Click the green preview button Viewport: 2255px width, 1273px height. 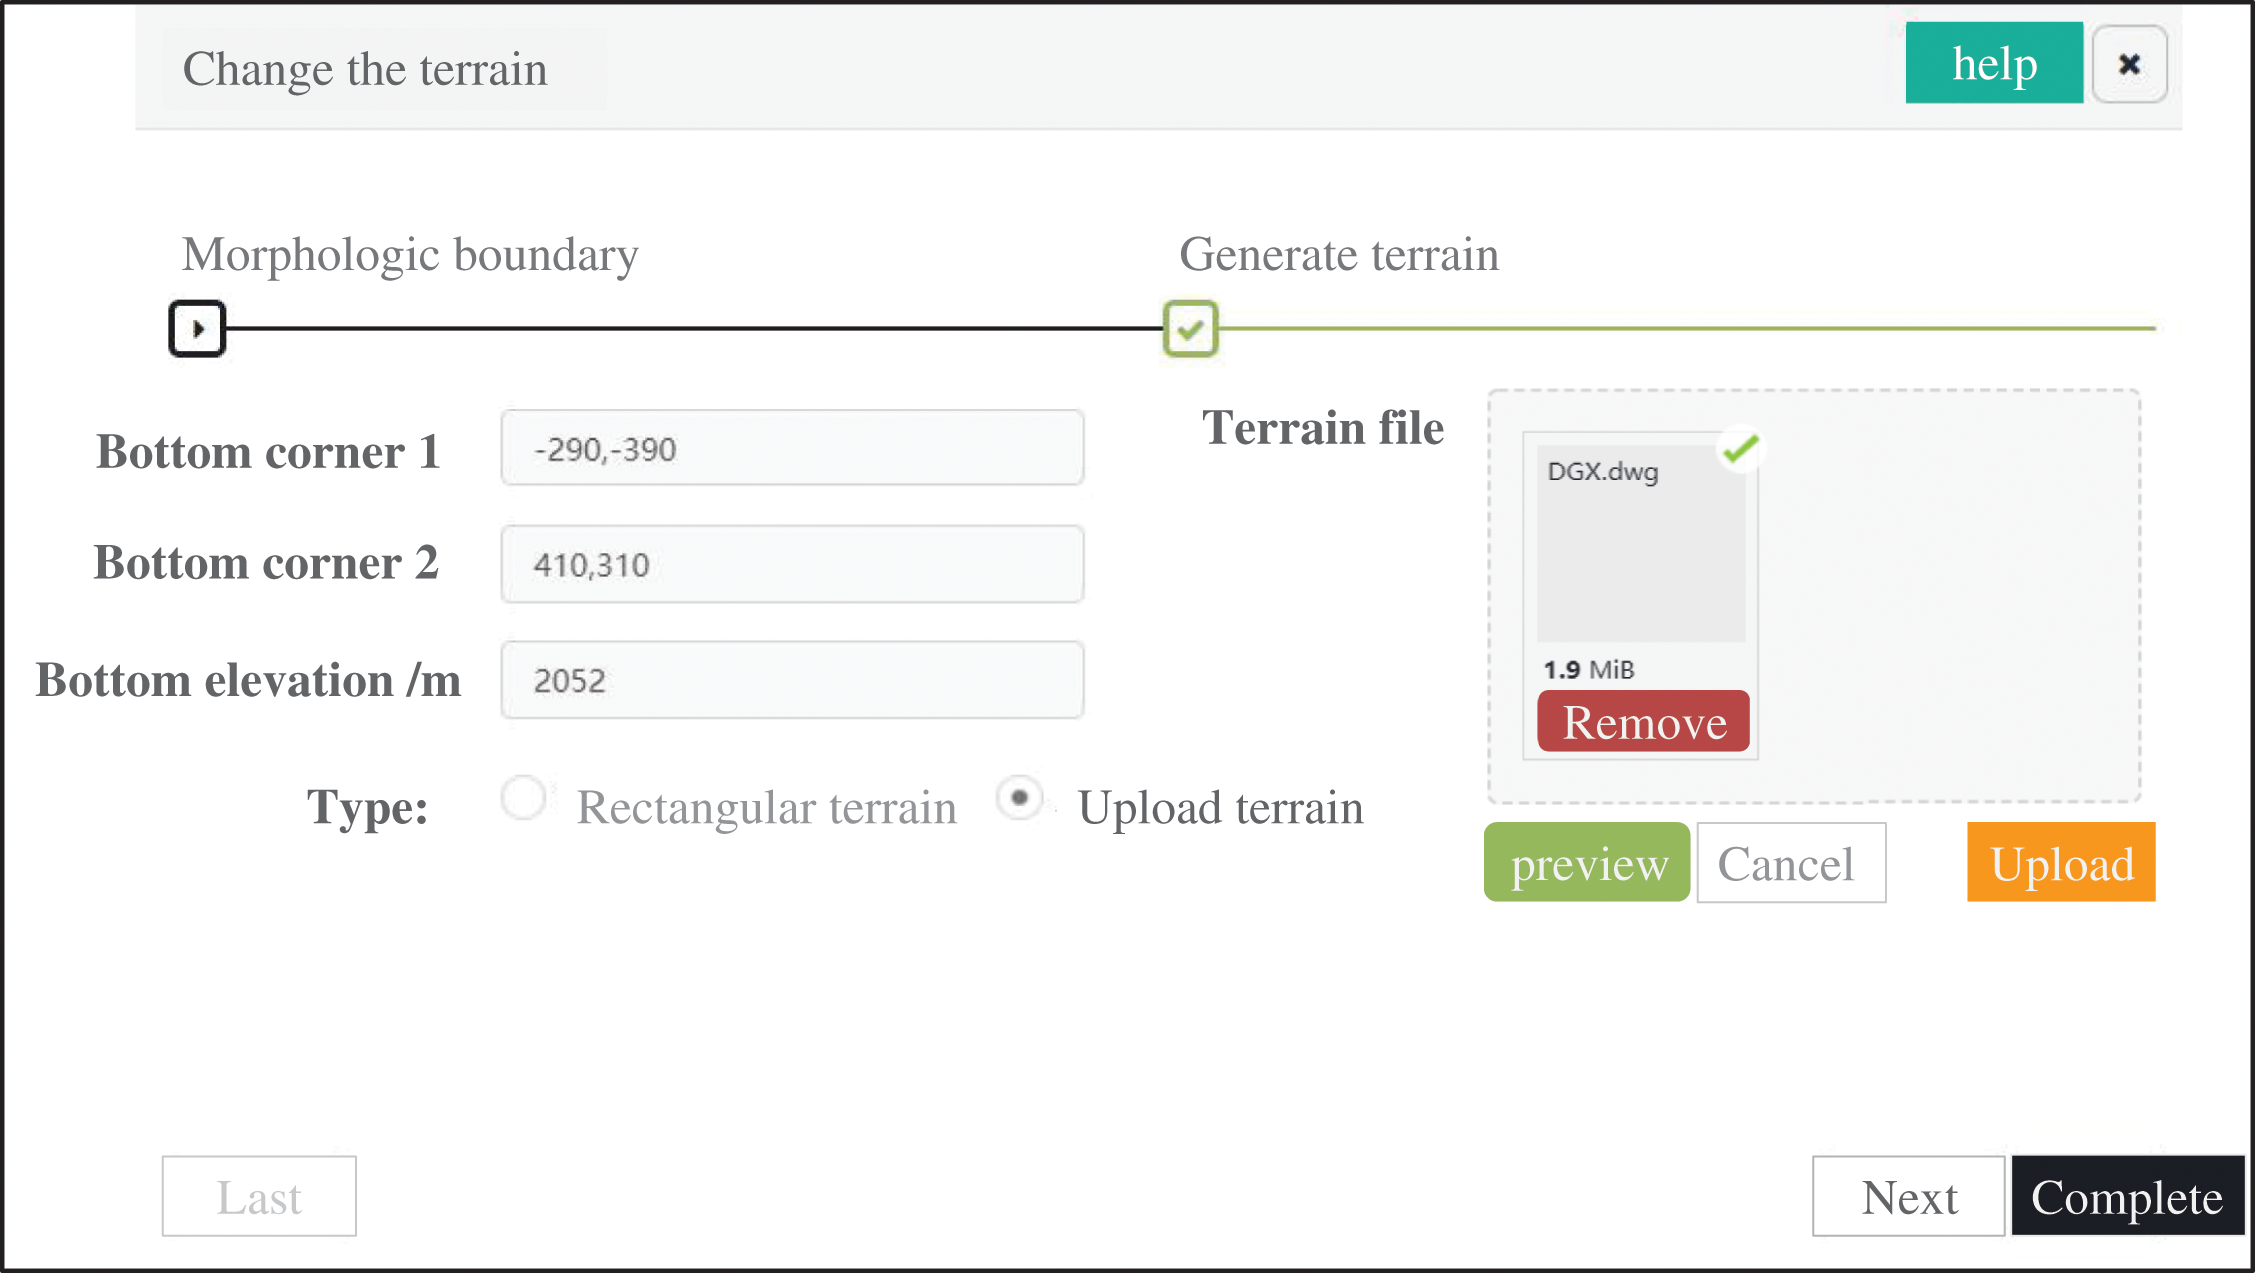coord(1587,862)
